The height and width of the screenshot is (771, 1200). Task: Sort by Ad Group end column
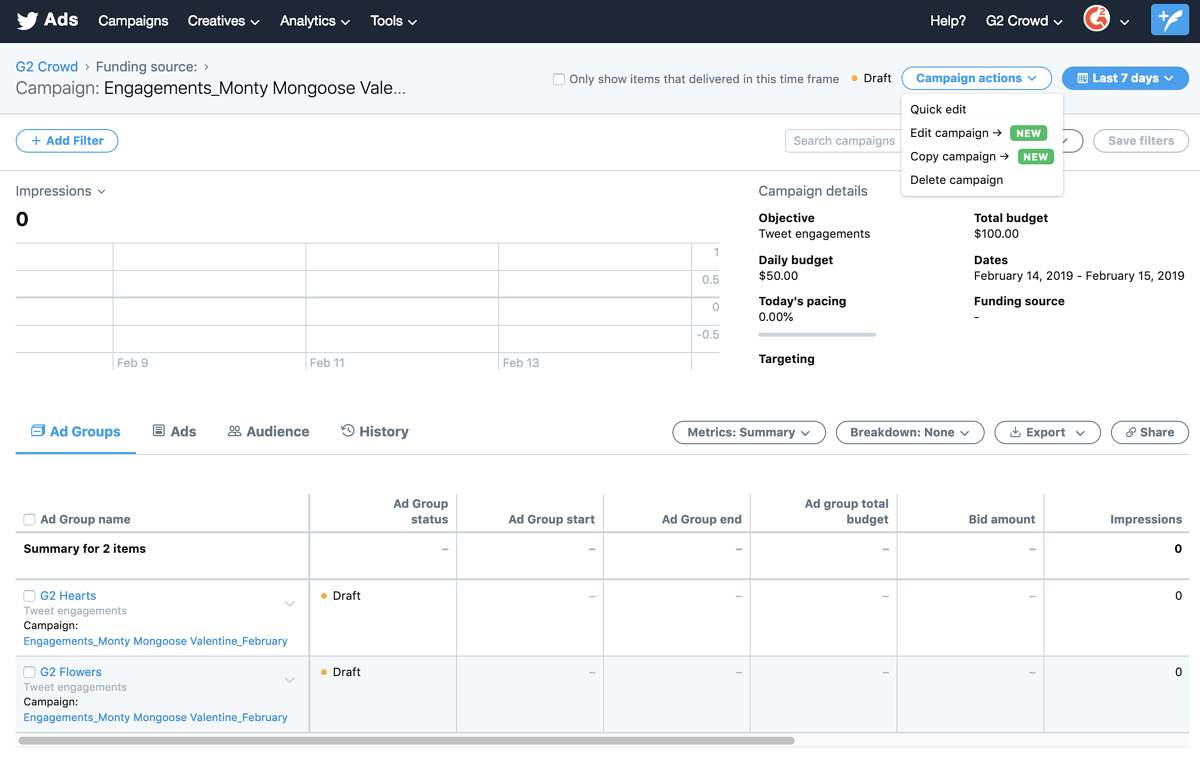click(x=702, y=519)
